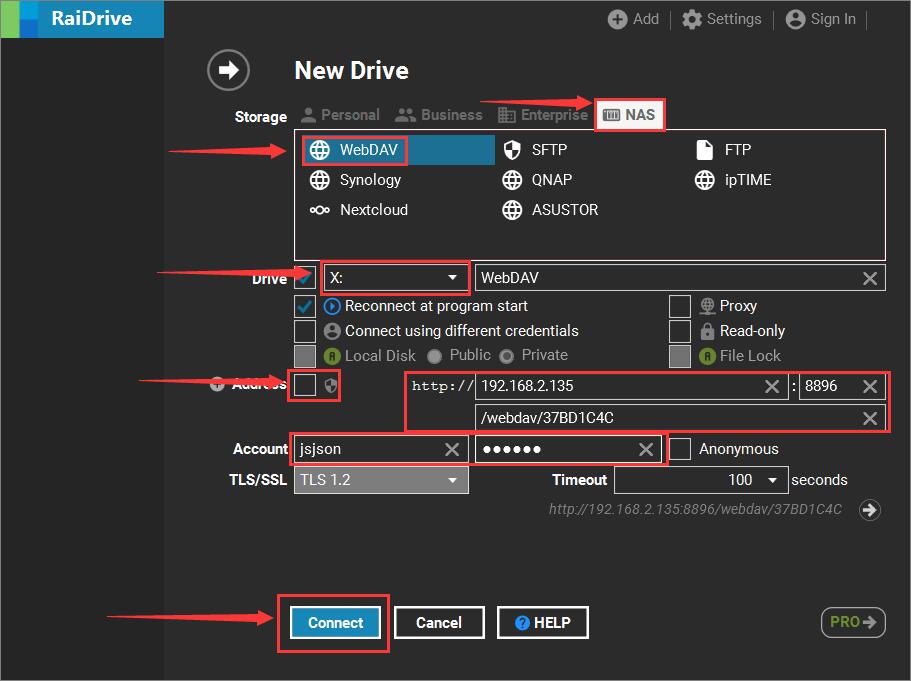Viewport: 911px width, 681px height.
Task: Click the back arrow circle icon beside New Drive
Action: [x=228, y=70]
